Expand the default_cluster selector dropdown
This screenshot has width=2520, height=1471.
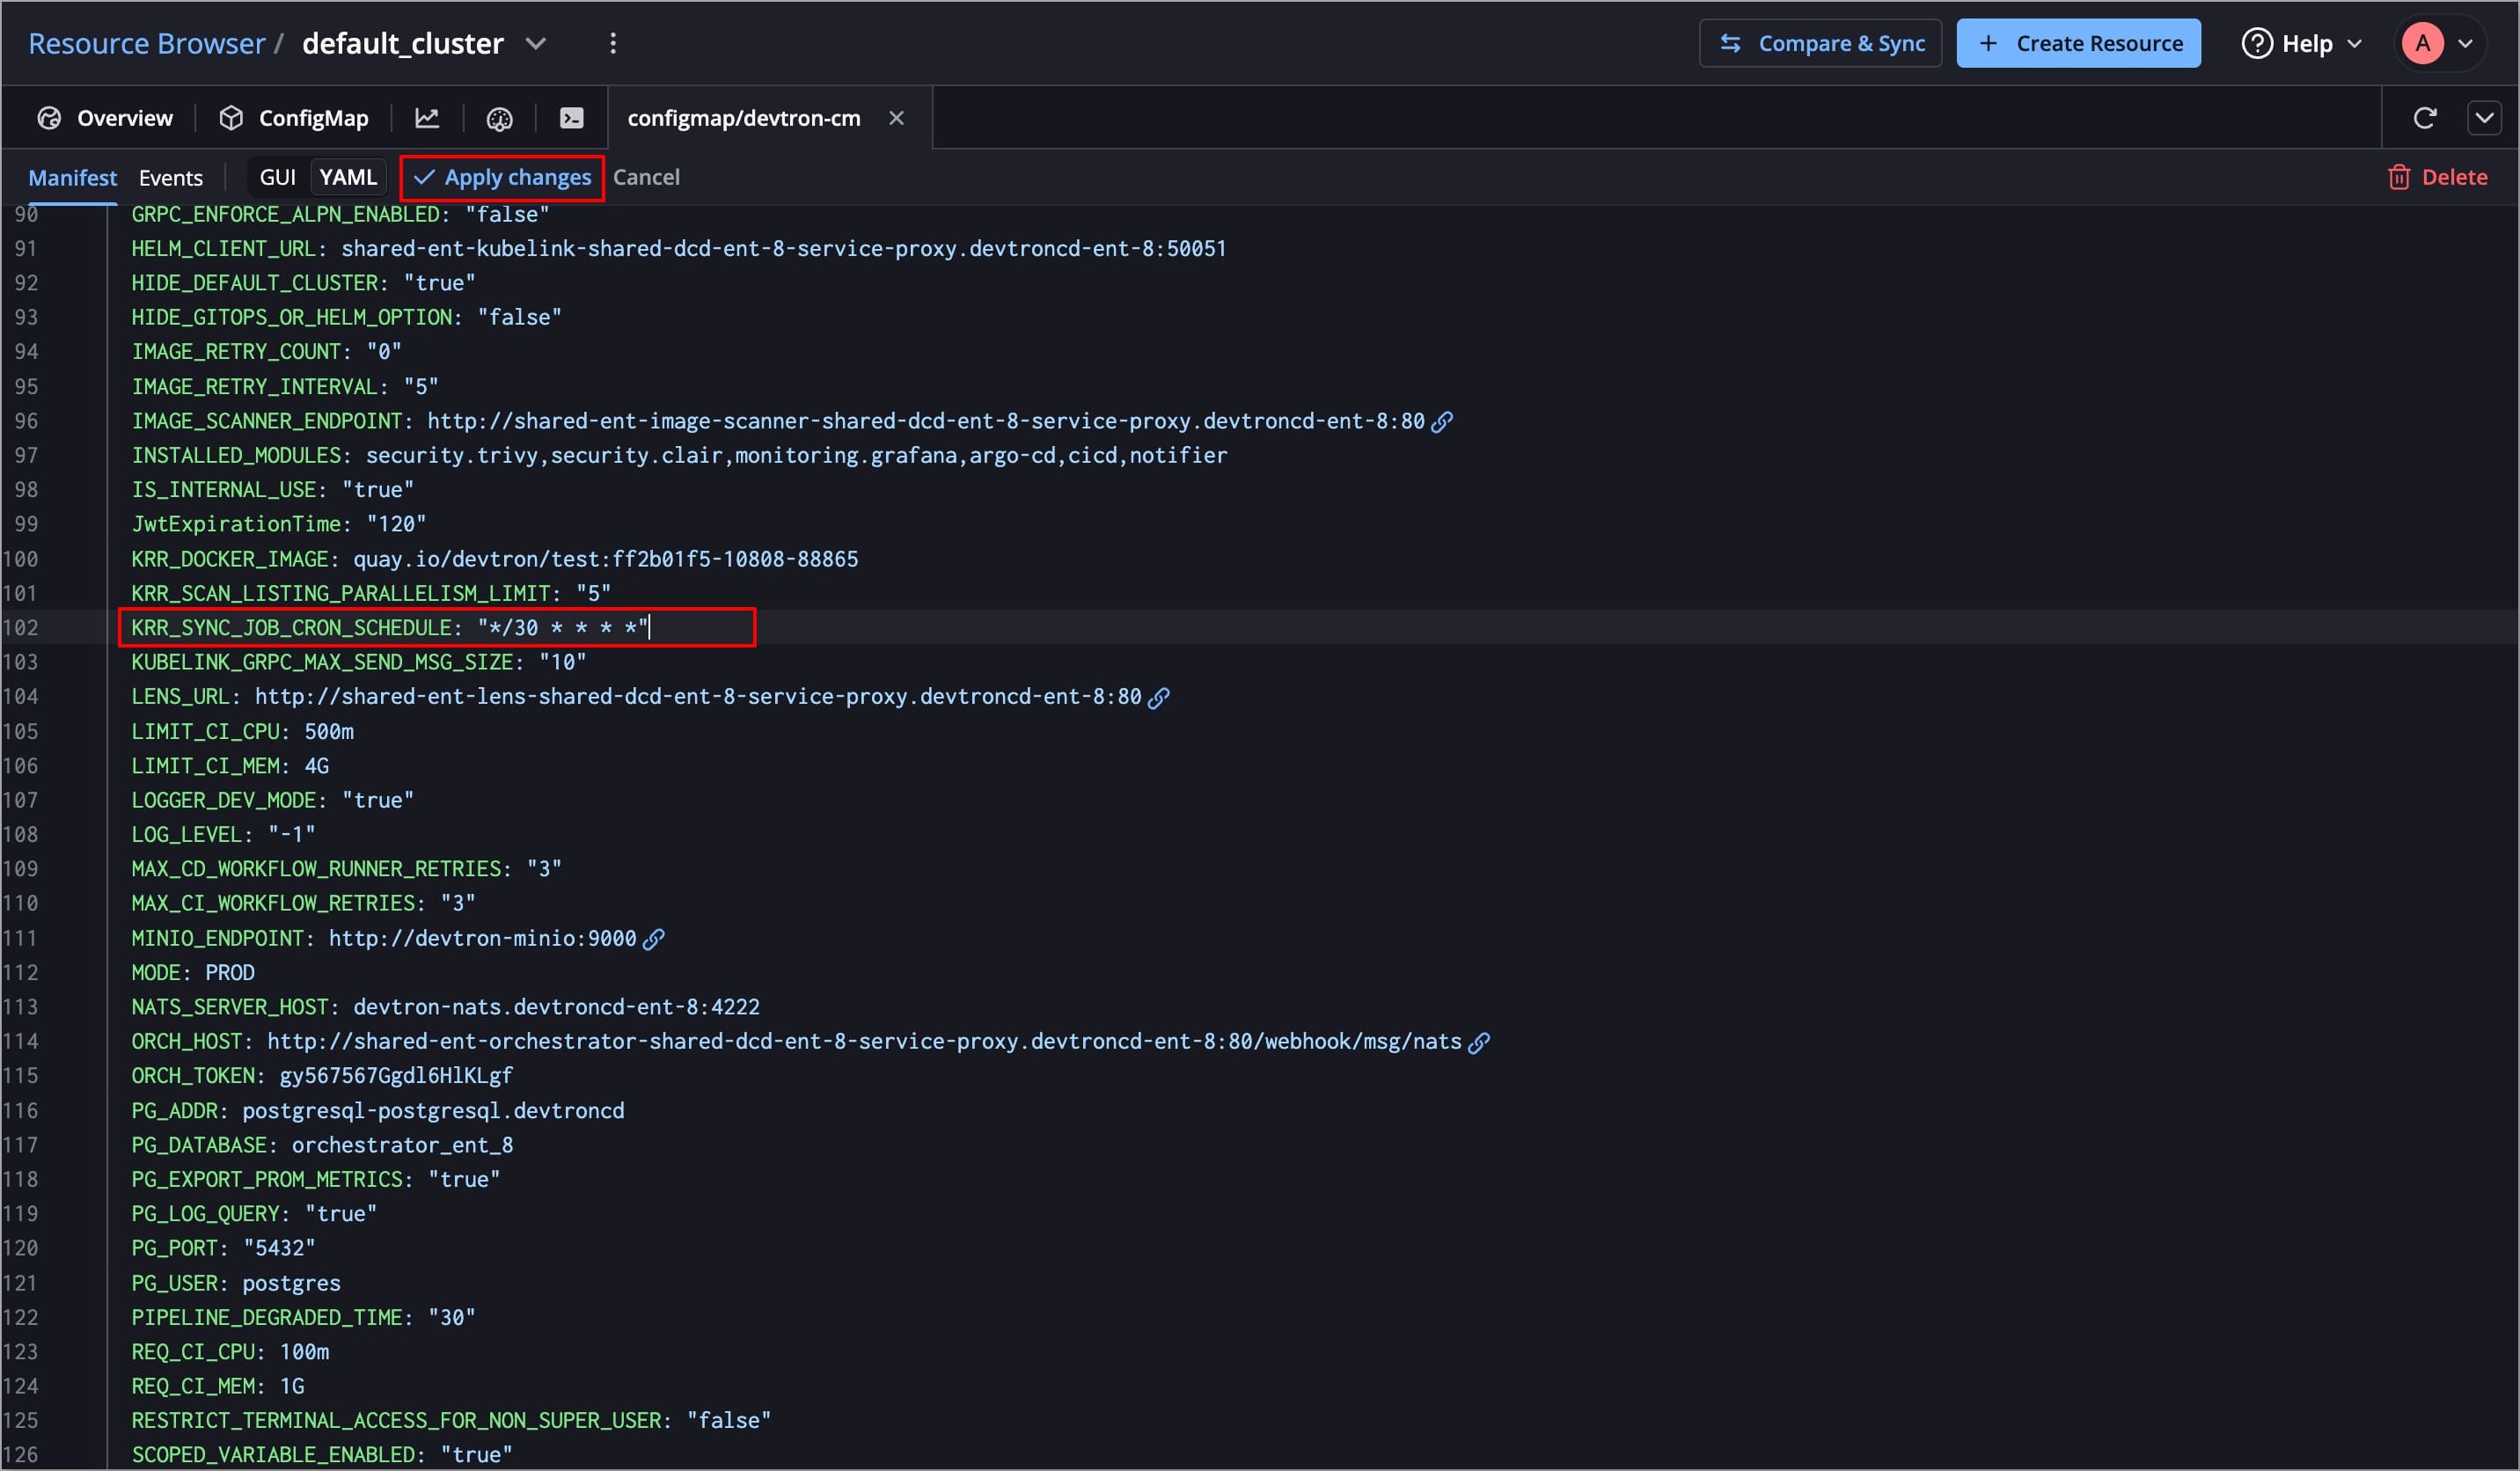536,43
